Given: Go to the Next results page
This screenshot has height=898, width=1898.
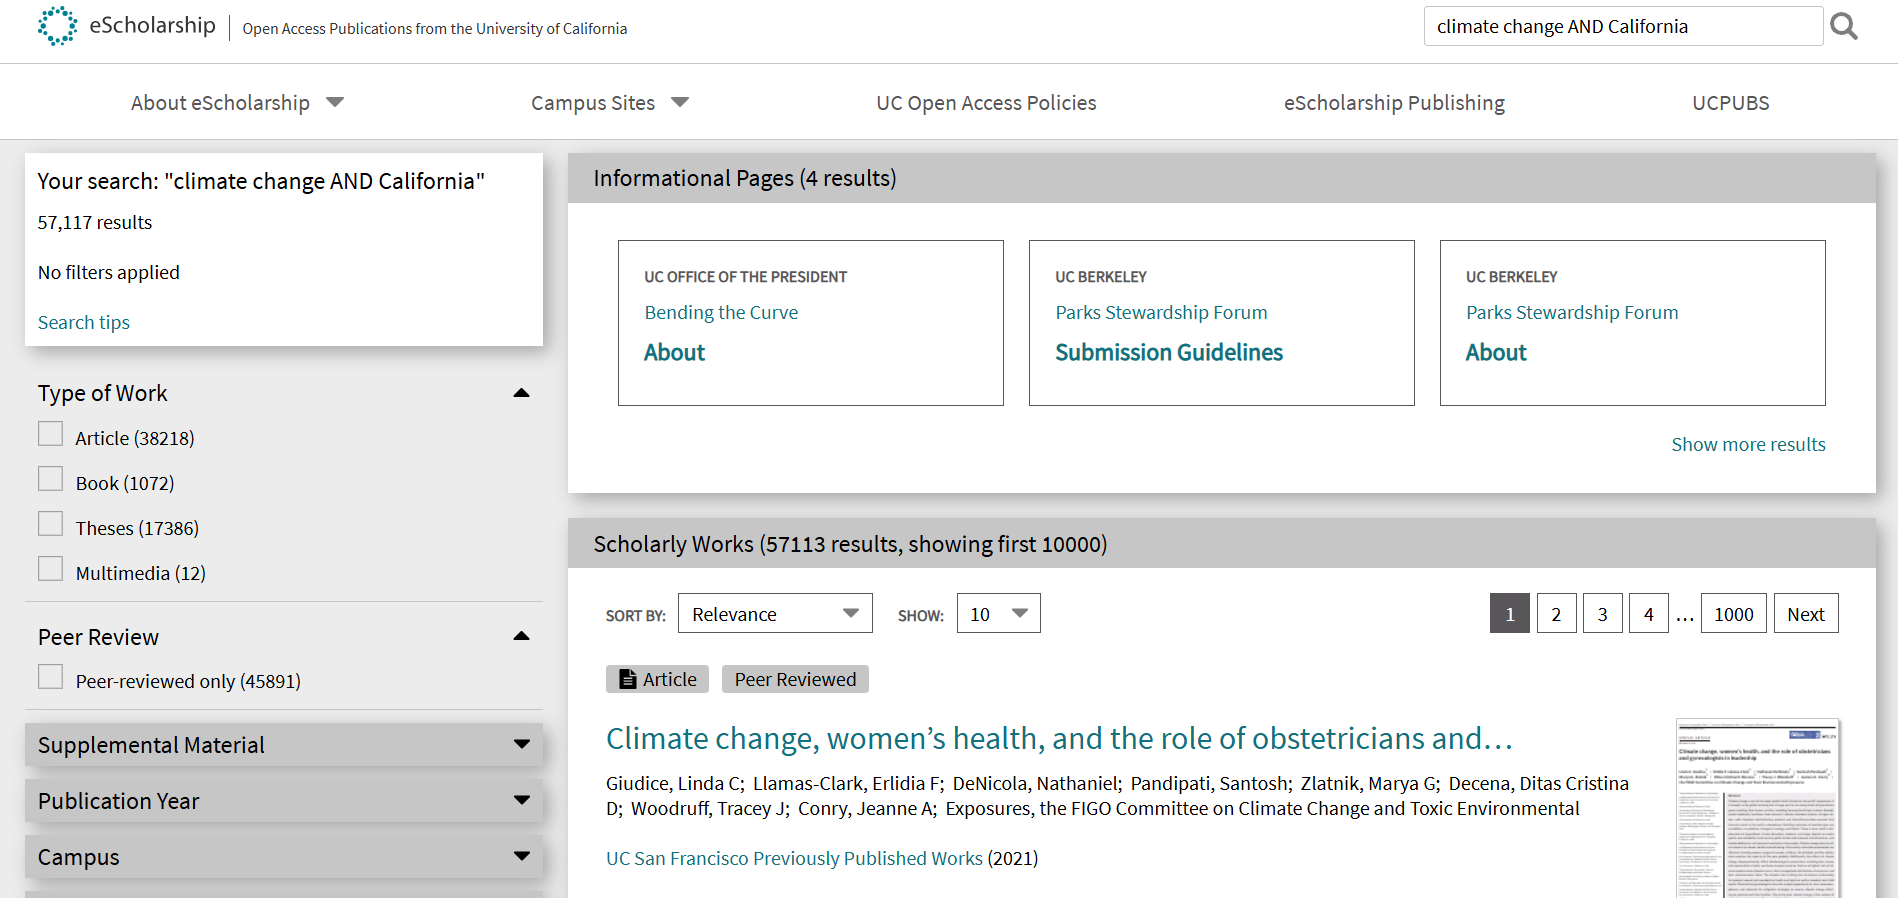Looking at the screenshot, I should 1805,614.
